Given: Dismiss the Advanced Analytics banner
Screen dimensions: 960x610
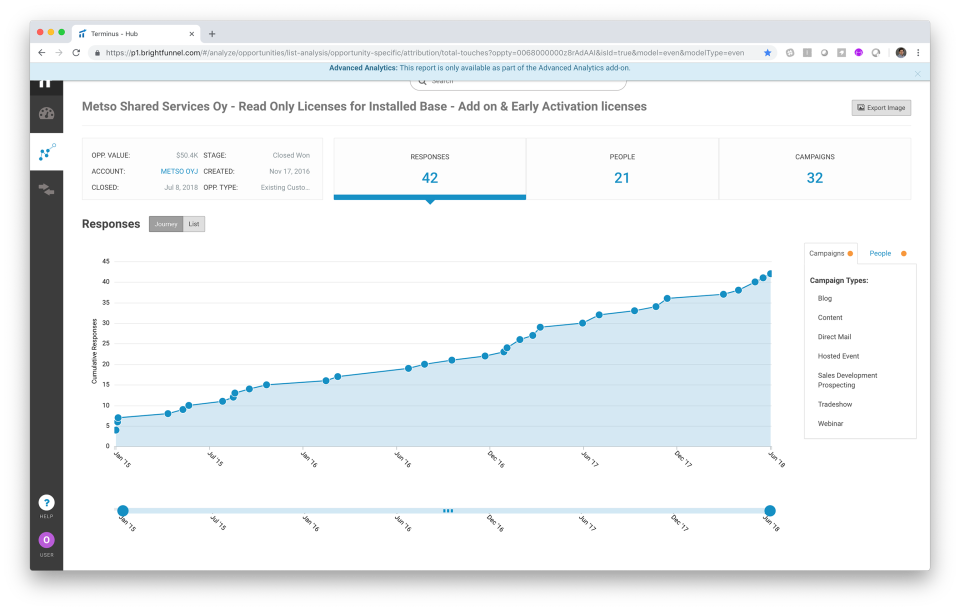Looking at the screenshot, I should click(x=917, y=73).
